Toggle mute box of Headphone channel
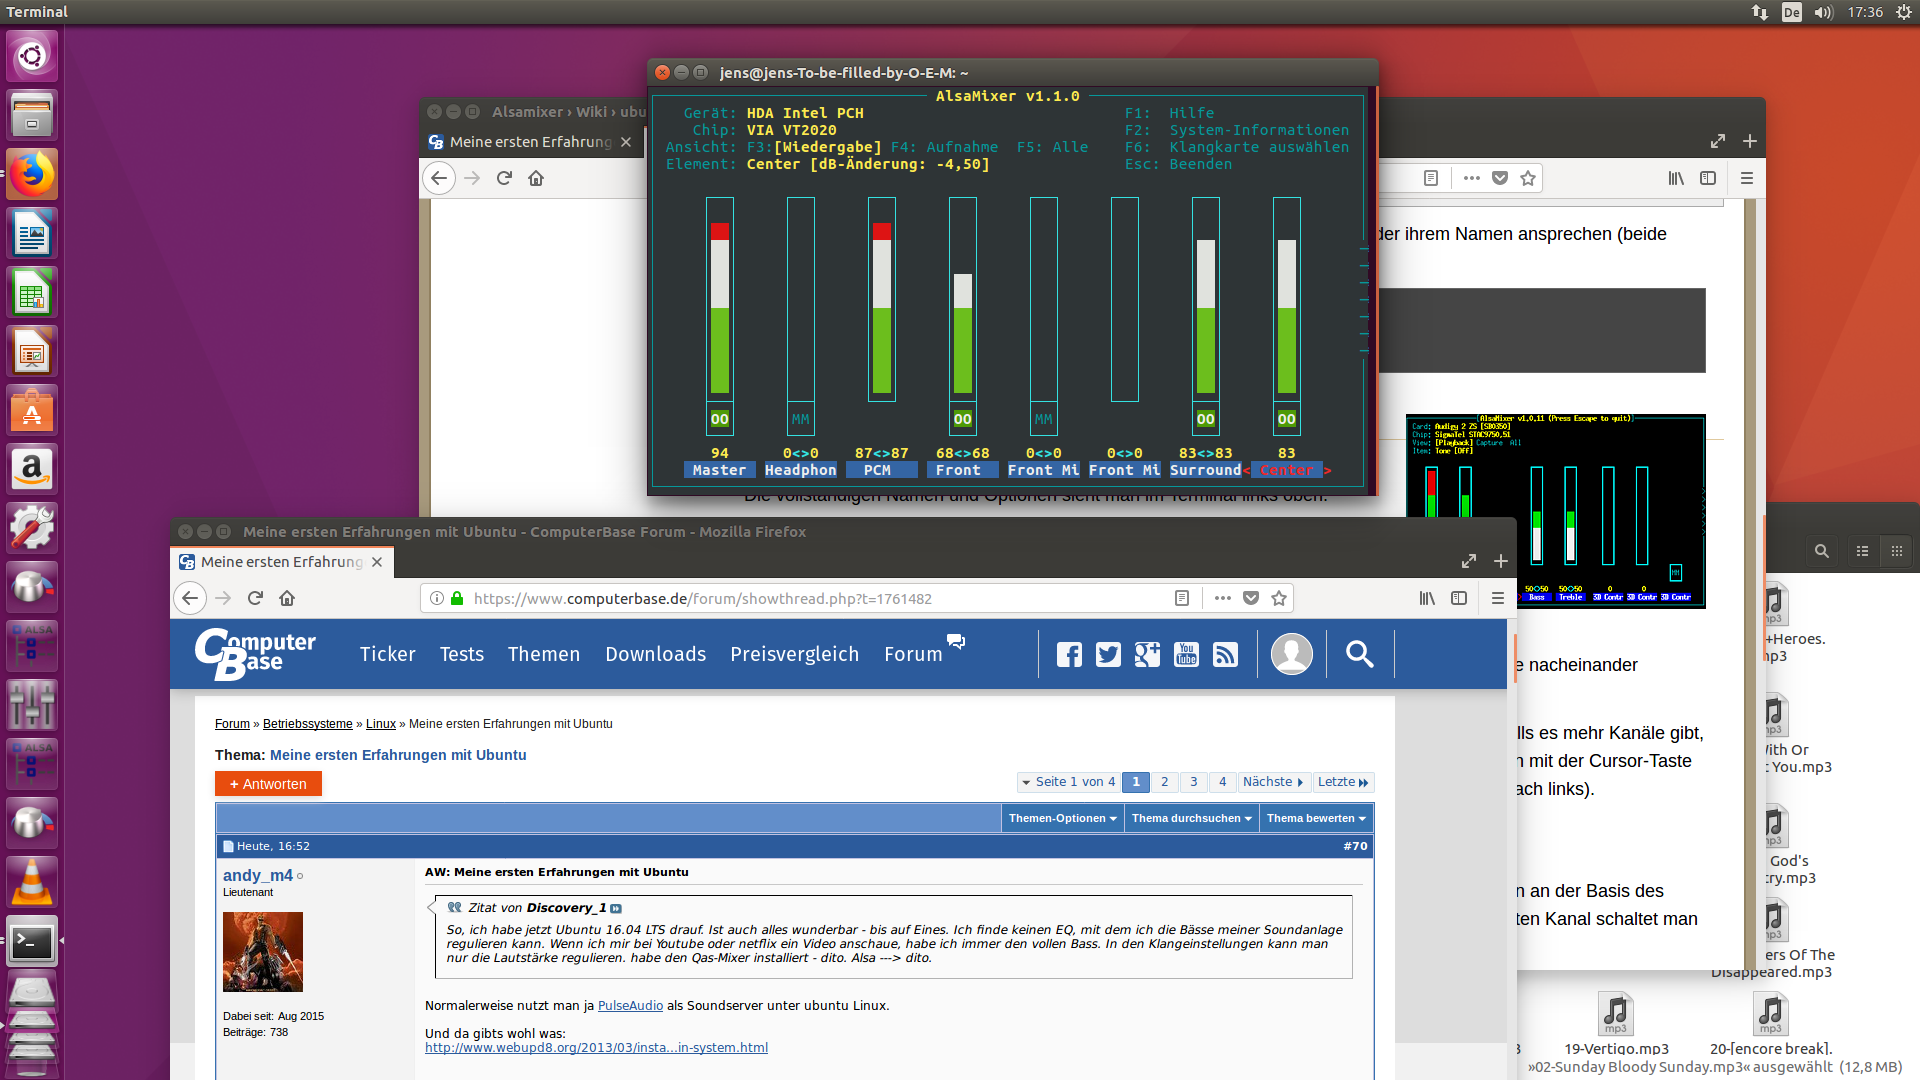 tap(800, 419)
